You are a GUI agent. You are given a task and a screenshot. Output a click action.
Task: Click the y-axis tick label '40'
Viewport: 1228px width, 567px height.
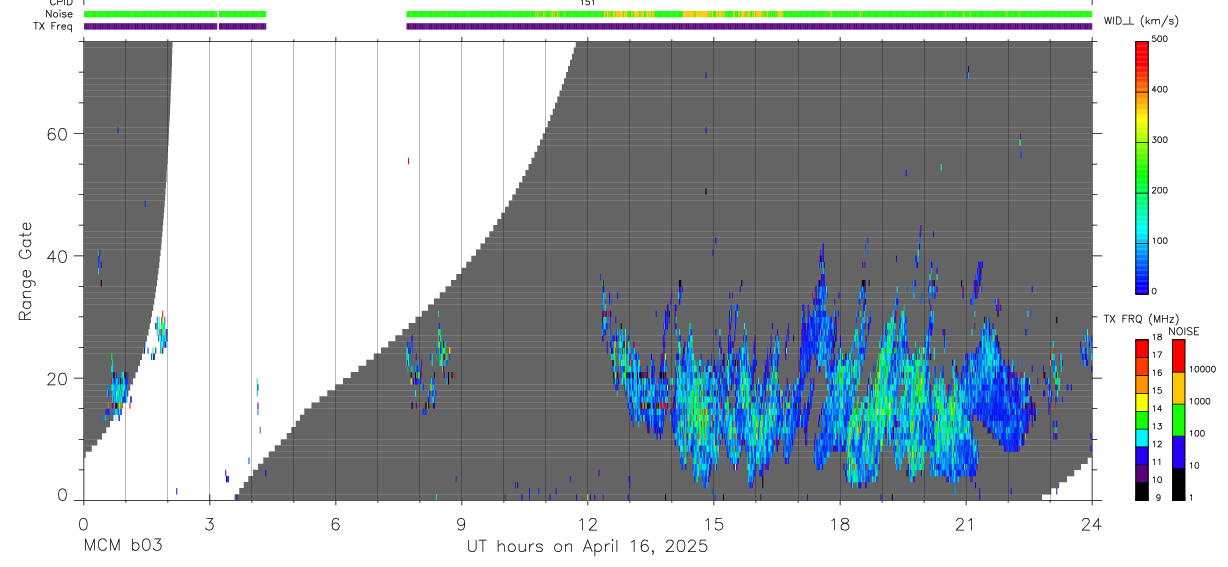(x=58, y=256)
